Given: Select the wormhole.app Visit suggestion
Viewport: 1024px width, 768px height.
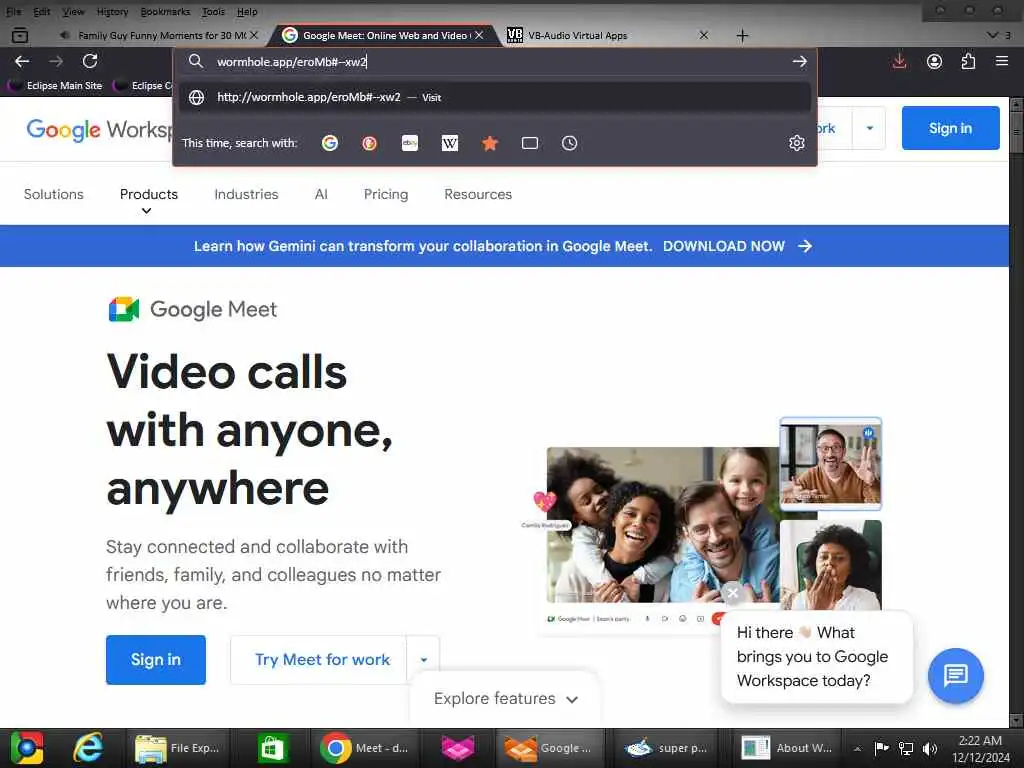Looking at the screenshot, I should point(494,97).
